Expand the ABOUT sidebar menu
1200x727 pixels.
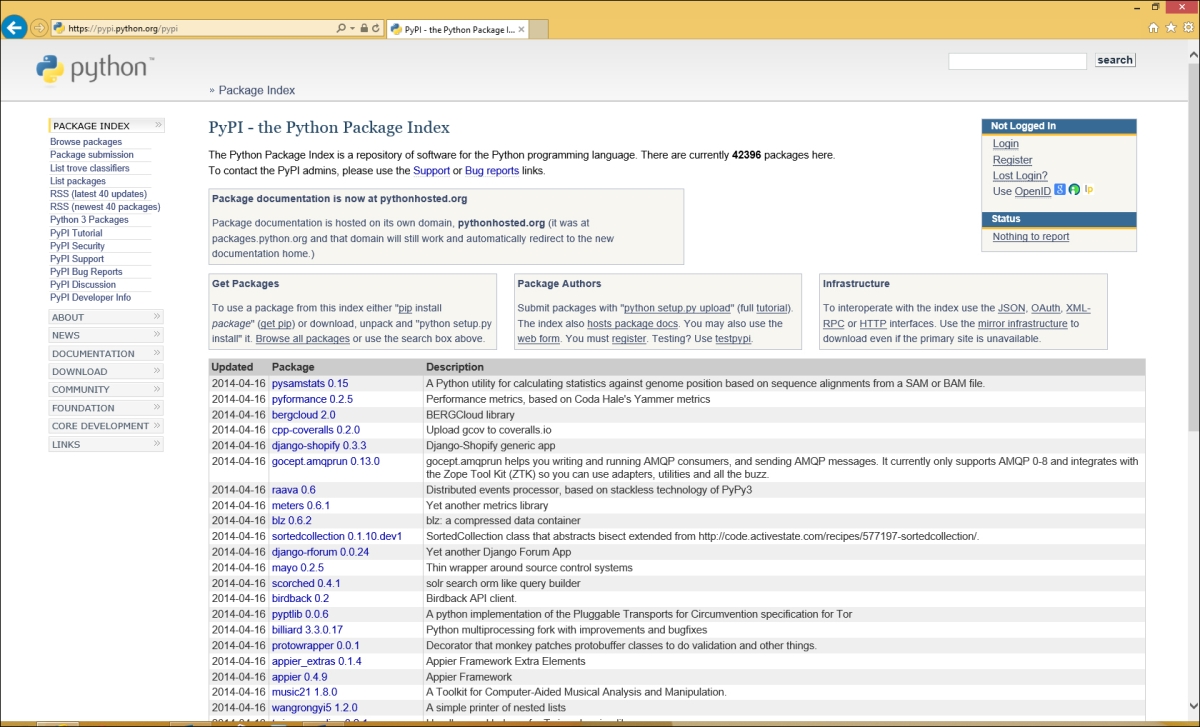[106, 318]
